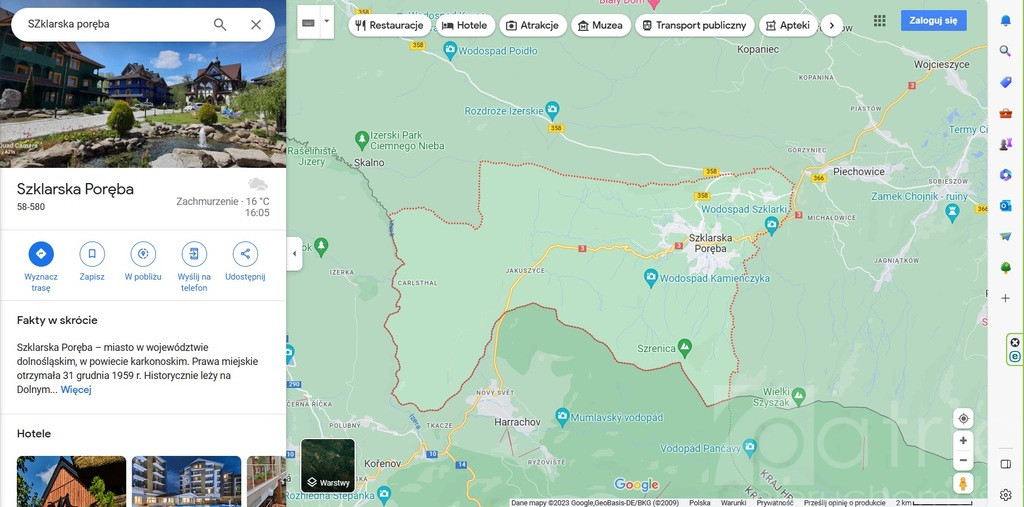Open the first hotel photo card
The height and width of the screenshot is (507, 1024).
[x=71, y=481]
